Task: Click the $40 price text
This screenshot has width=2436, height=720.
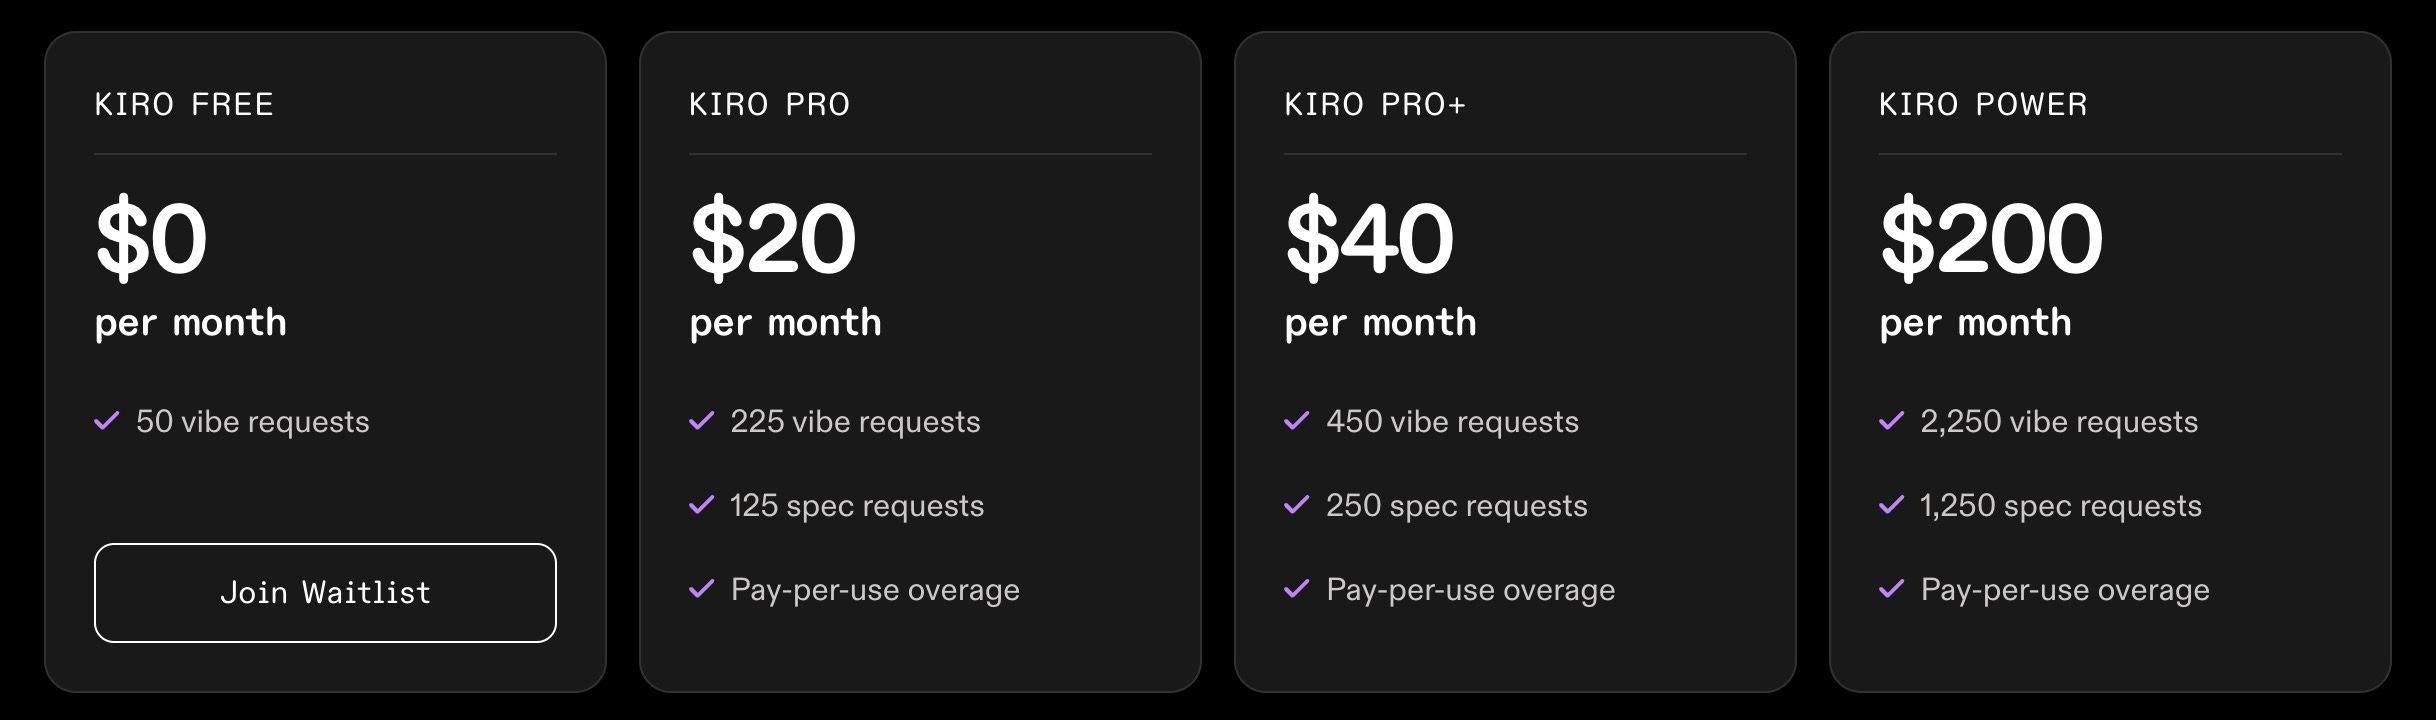Action: pyautogui.click(x=1369, y=238)
